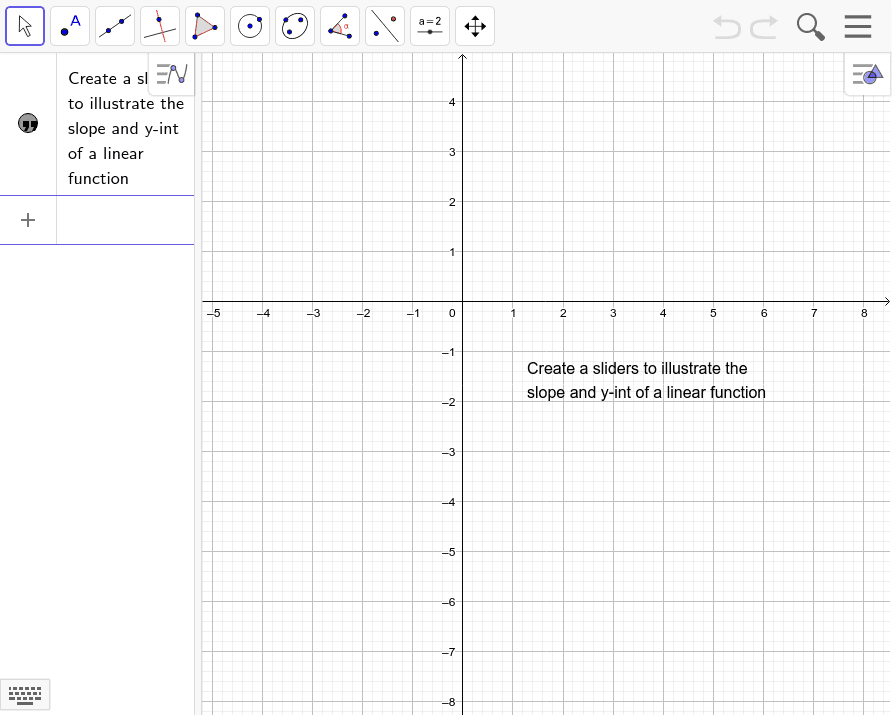Select the Perpendicular Line tool
This screenshot has width=892, height=717.
tap(160, 26)
